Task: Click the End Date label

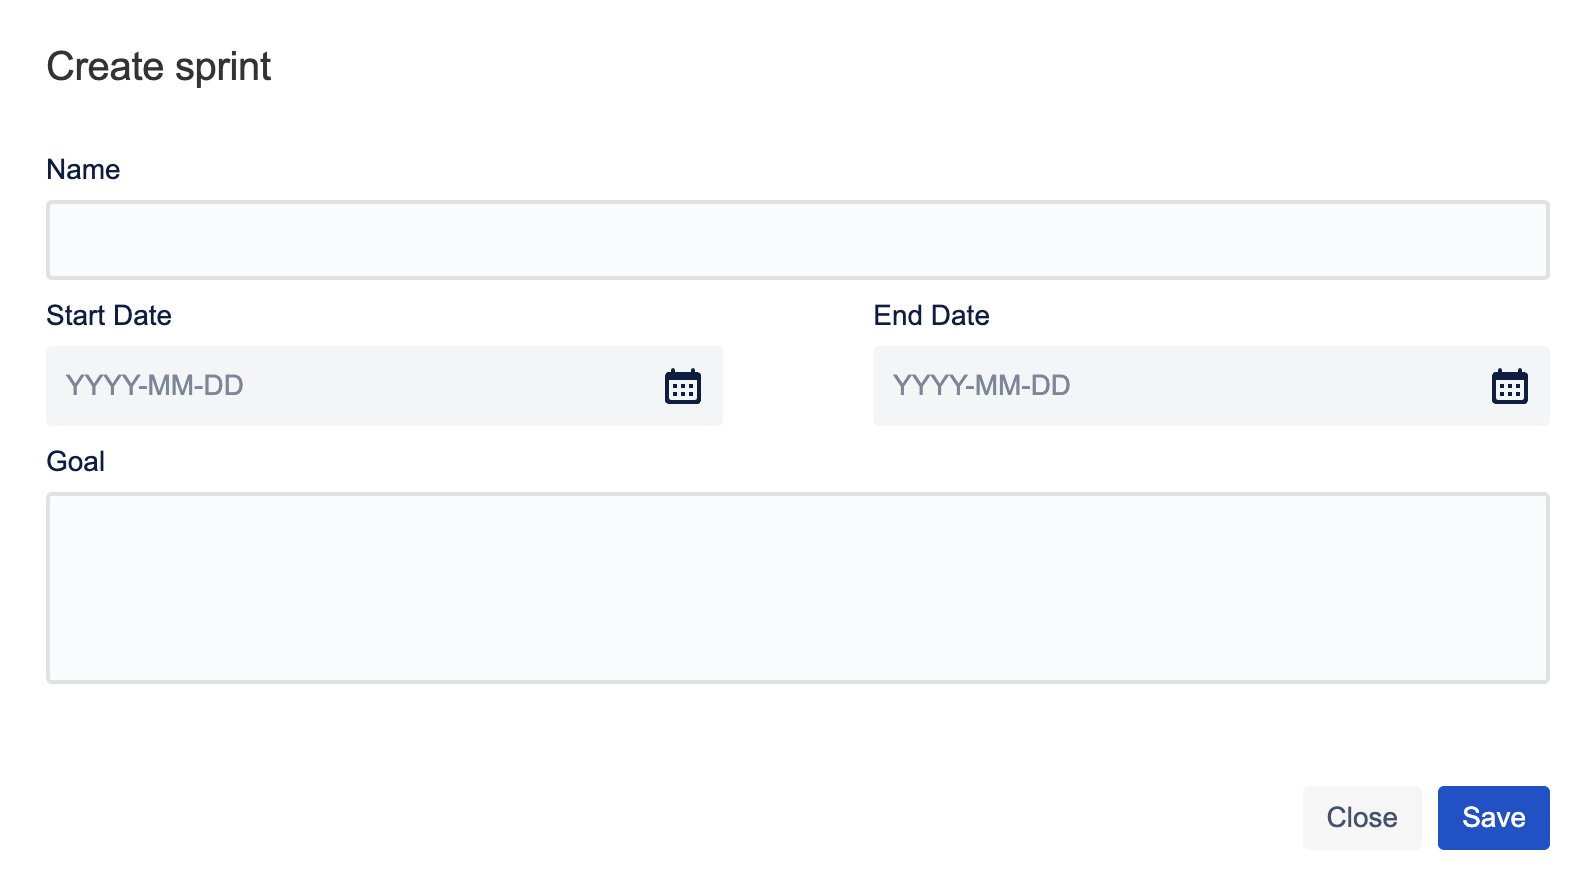Action: [931, 316]
